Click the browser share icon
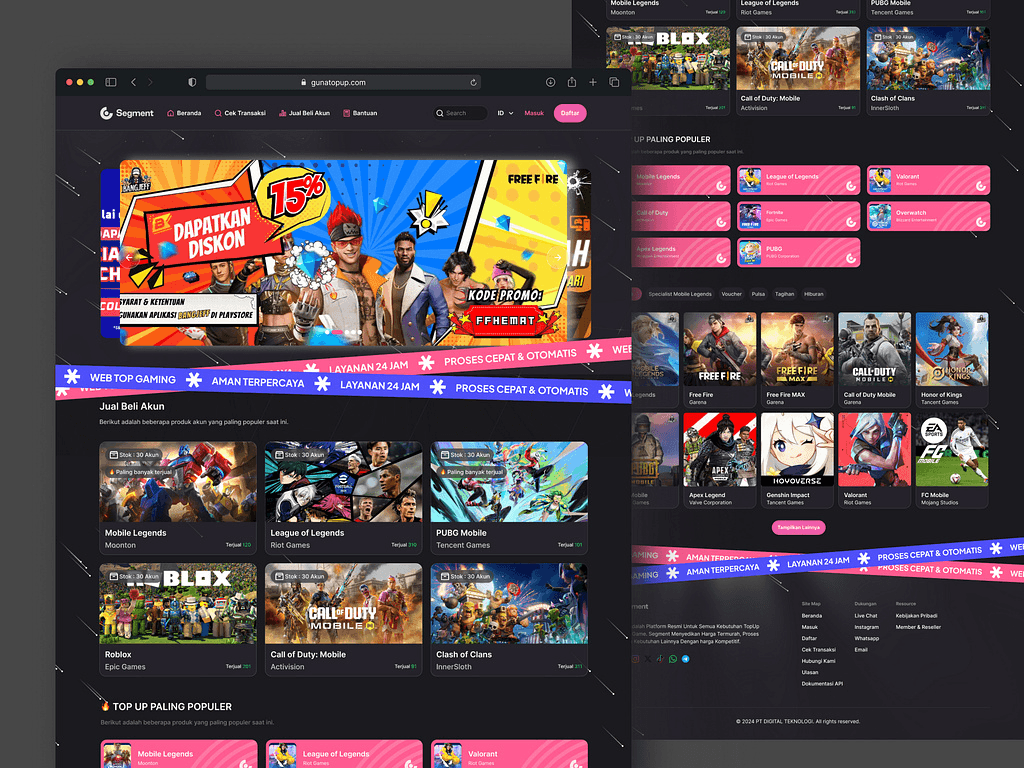Image resolution: width=1024 pixels, height=768 pixels. [x=572, y=82]
